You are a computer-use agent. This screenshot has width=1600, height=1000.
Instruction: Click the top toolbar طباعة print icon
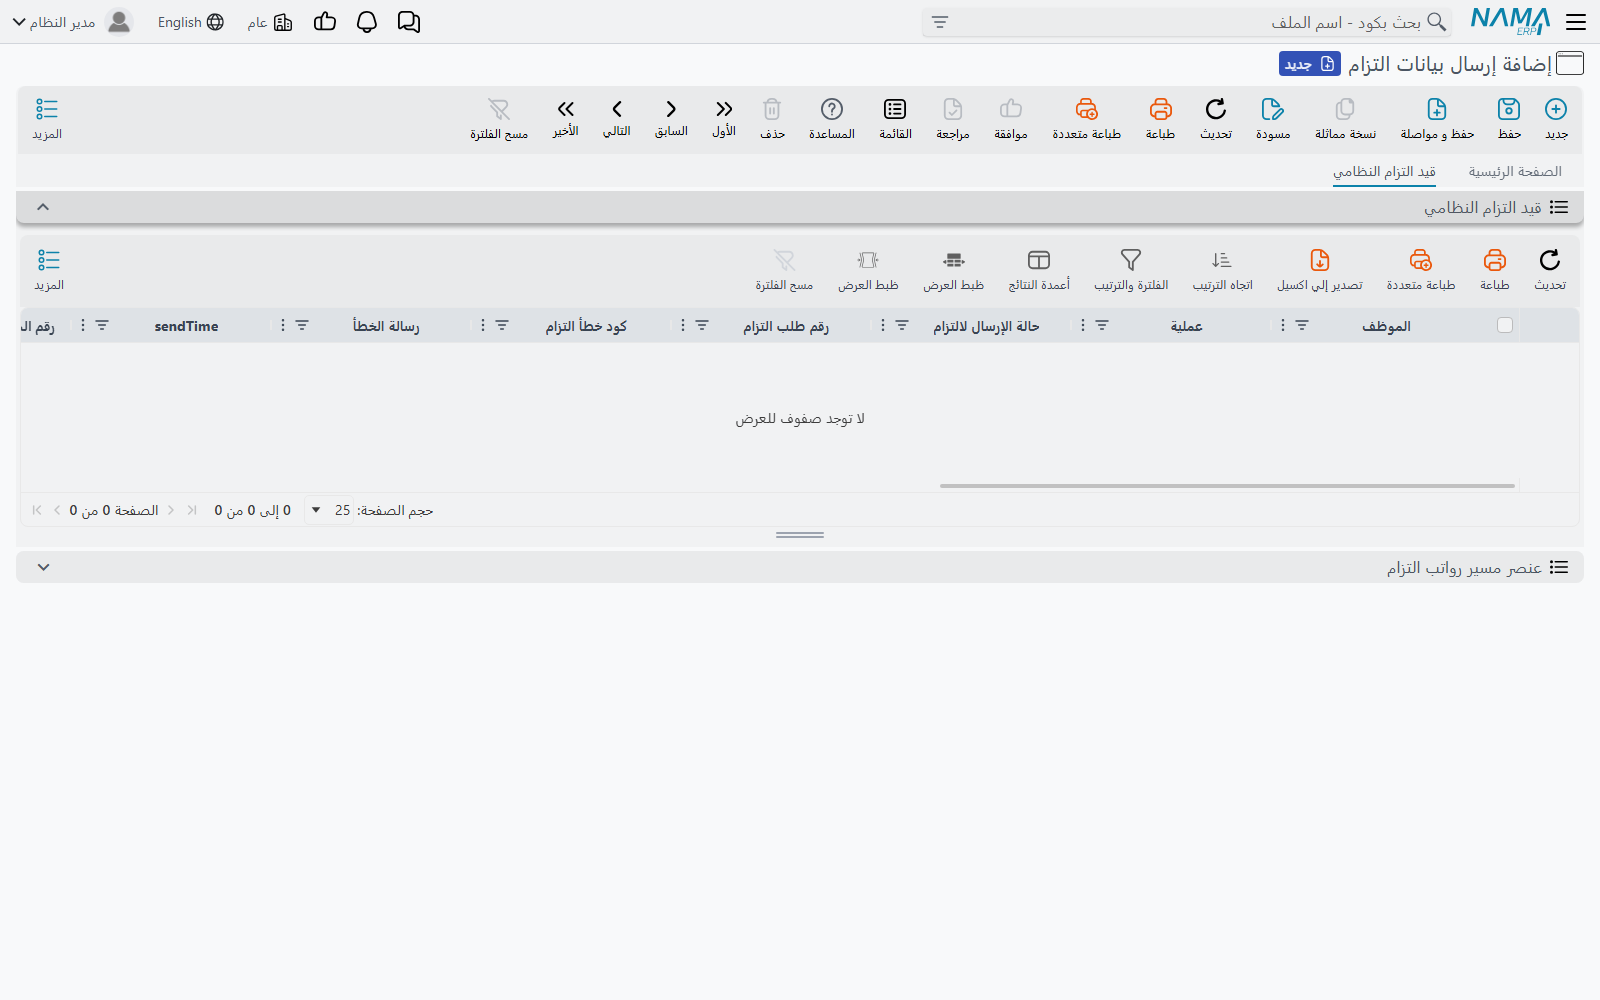point(1160,109)
